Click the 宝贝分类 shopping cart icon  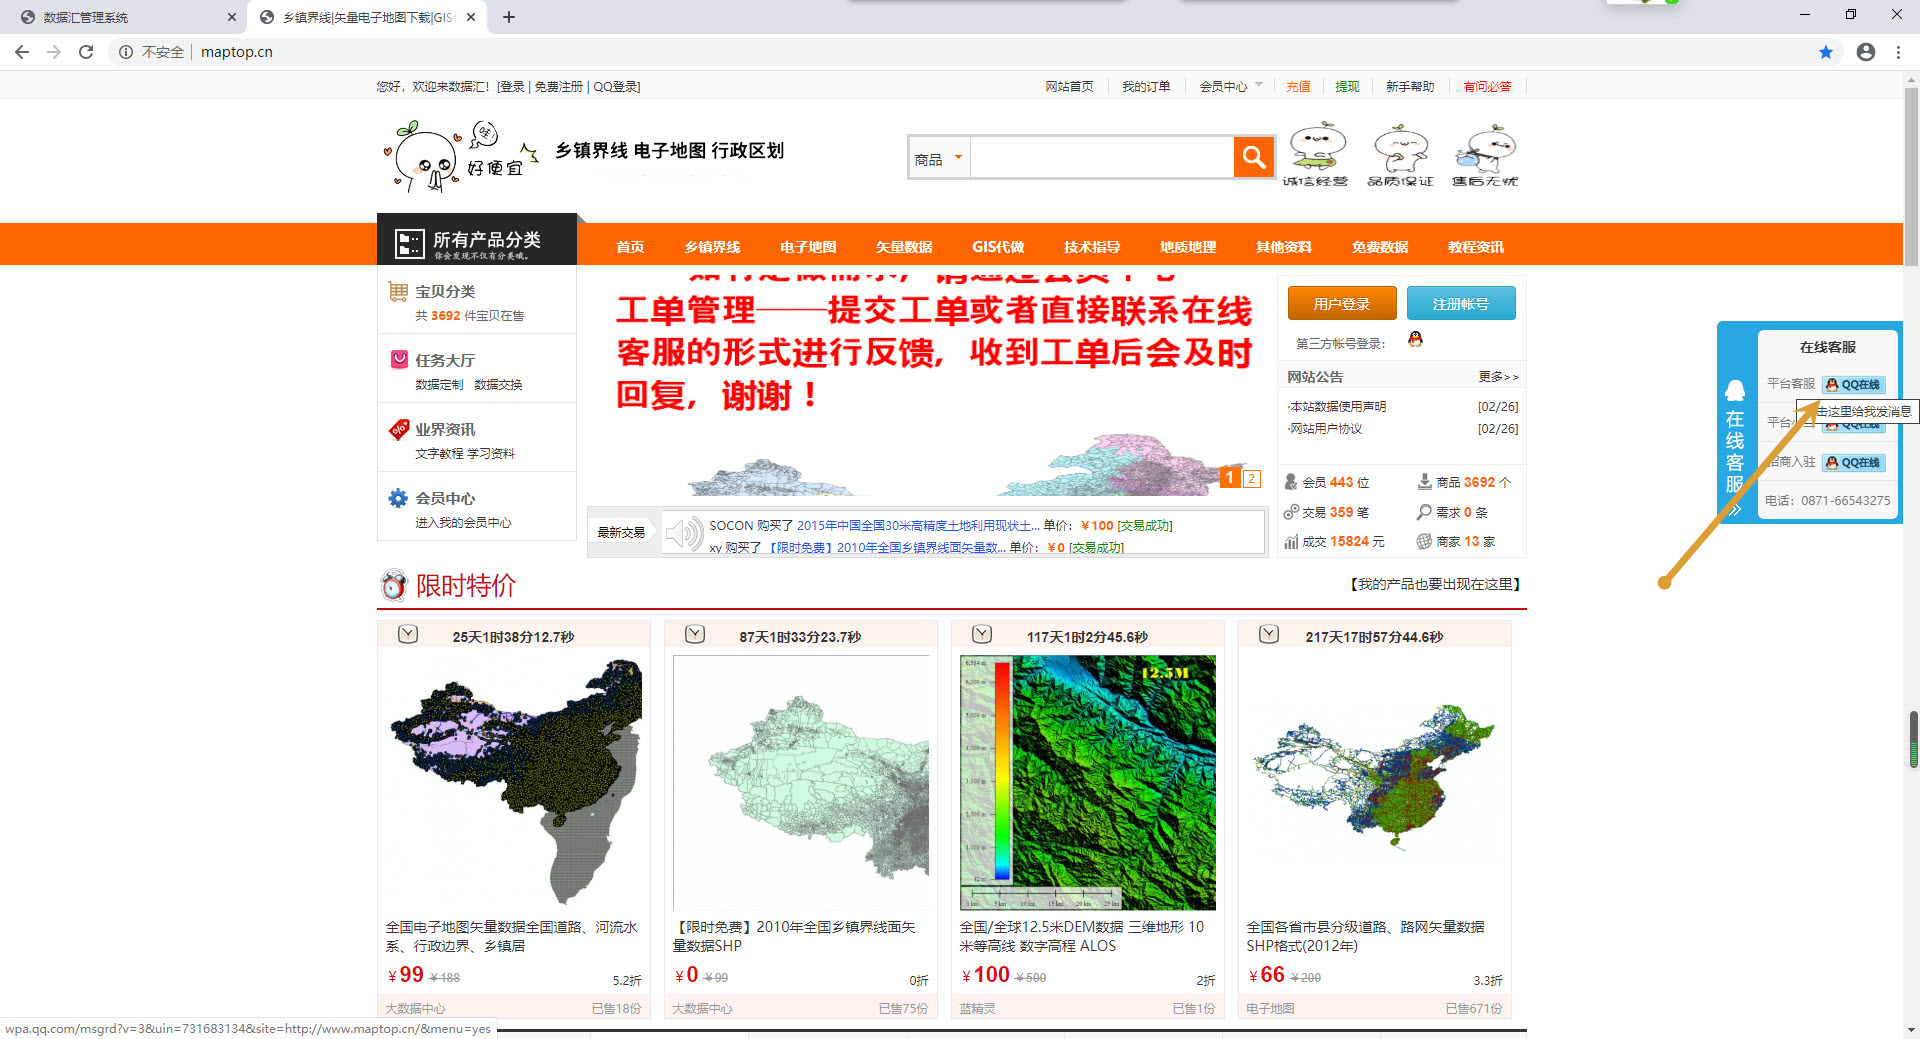398,292
